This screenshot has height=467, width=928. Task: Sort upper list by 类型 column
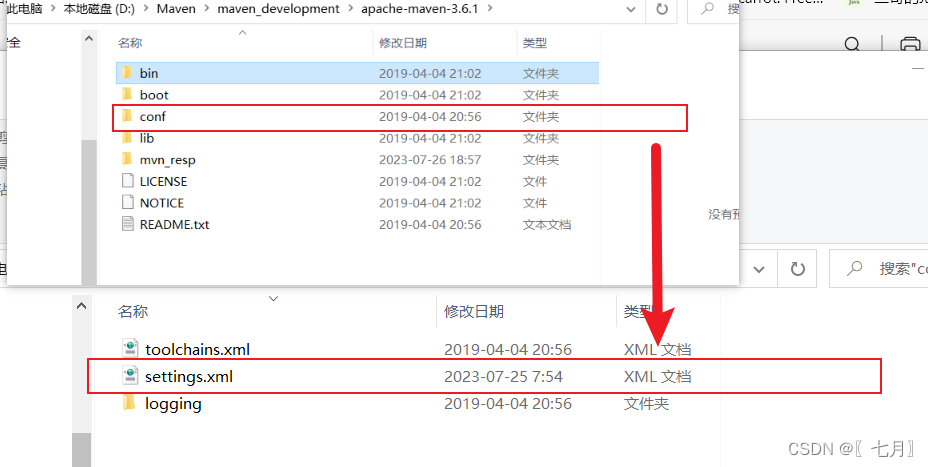point(534,43)
